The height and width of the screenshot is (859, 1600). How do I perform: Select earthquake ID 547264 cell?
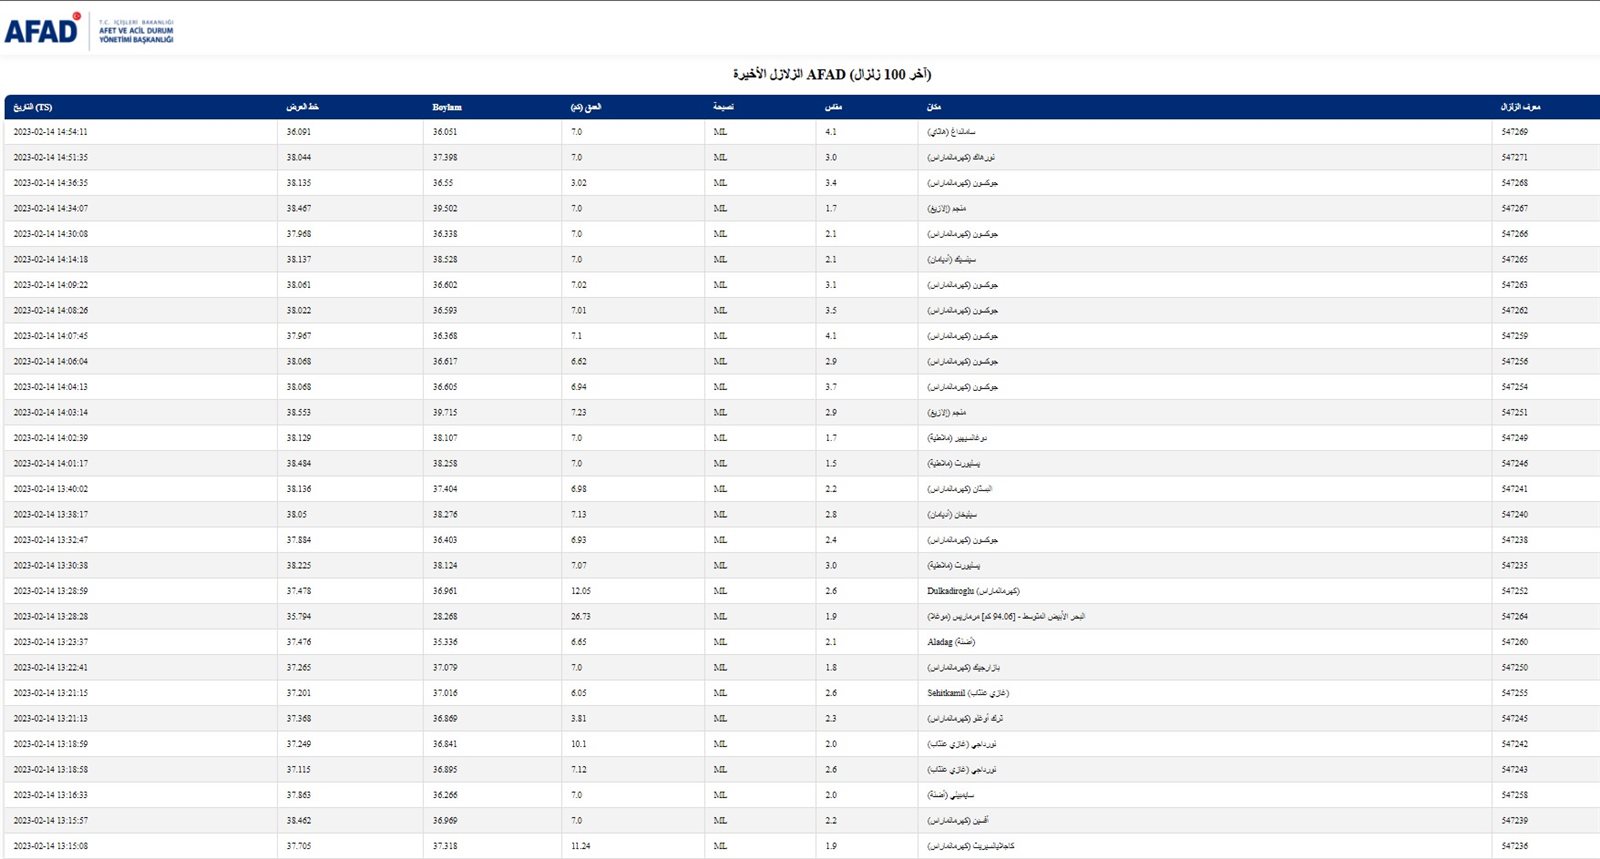click(x=1514, y=617)
